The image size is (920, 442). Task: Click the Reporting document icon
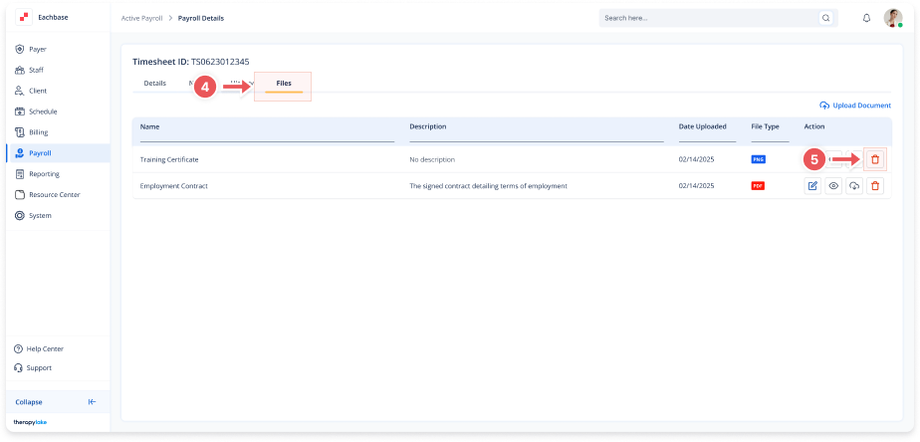tap(19, 174)
